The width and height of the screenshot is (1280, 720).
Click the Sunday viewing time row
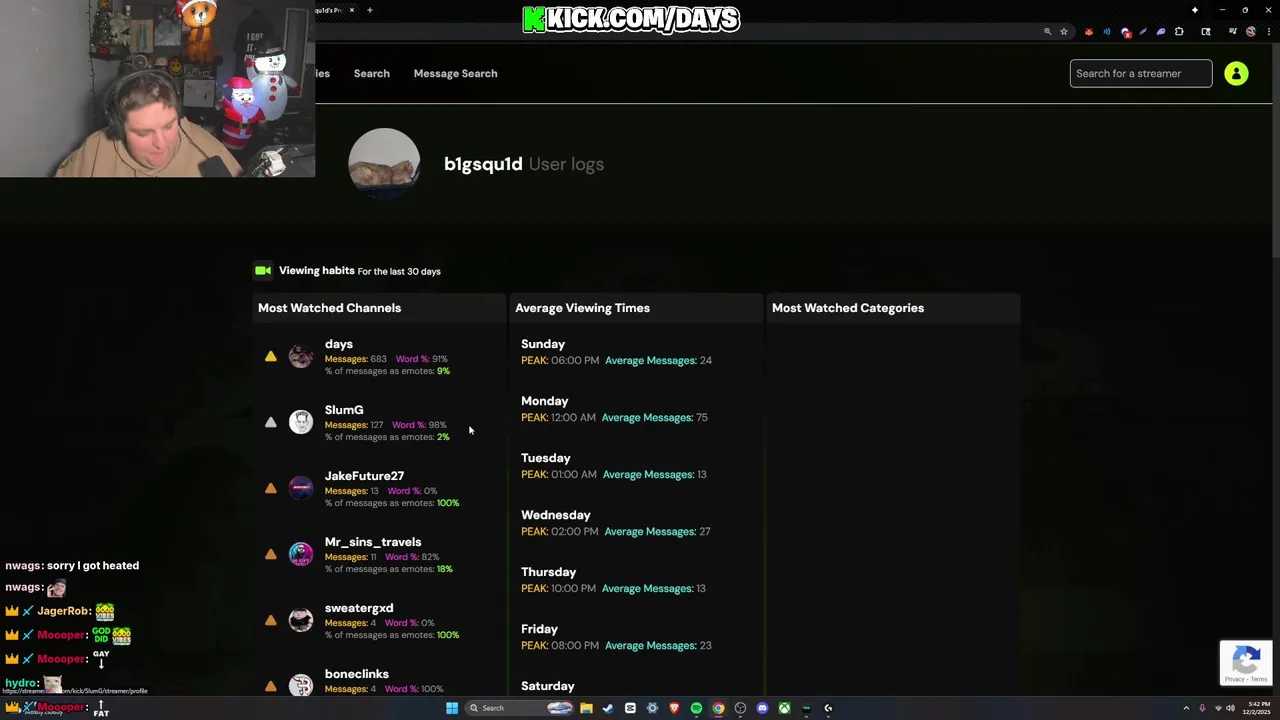coord(635,352)
